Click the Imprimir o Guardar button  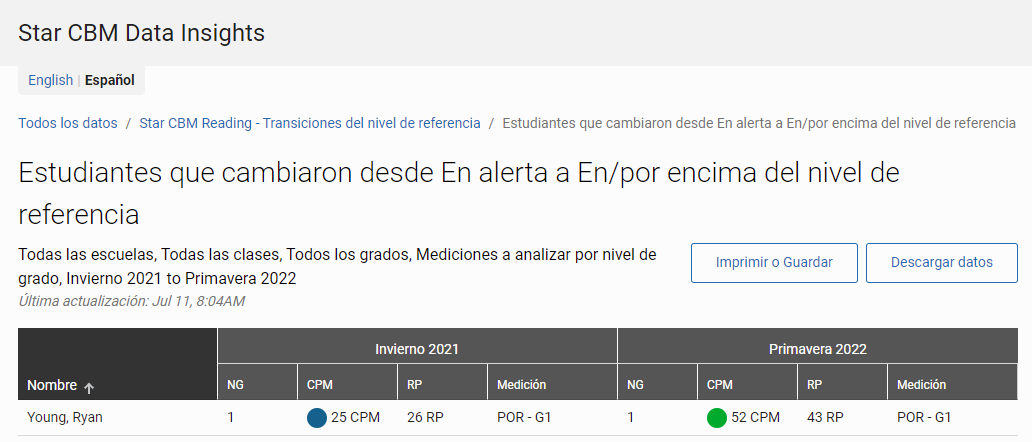click(x=774, y=262)
